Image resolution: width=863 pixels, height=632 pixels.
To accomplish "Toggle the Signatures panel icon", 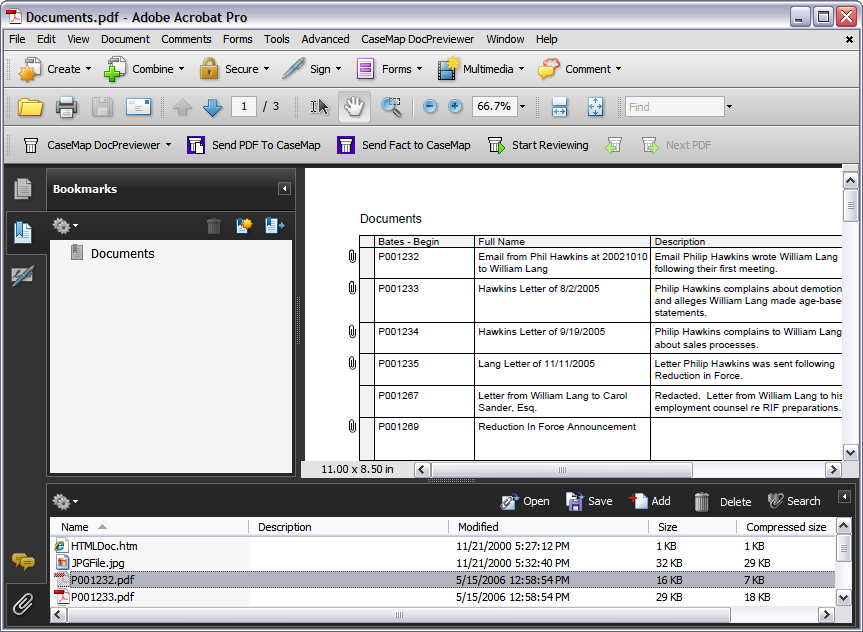I will (23, 277).
